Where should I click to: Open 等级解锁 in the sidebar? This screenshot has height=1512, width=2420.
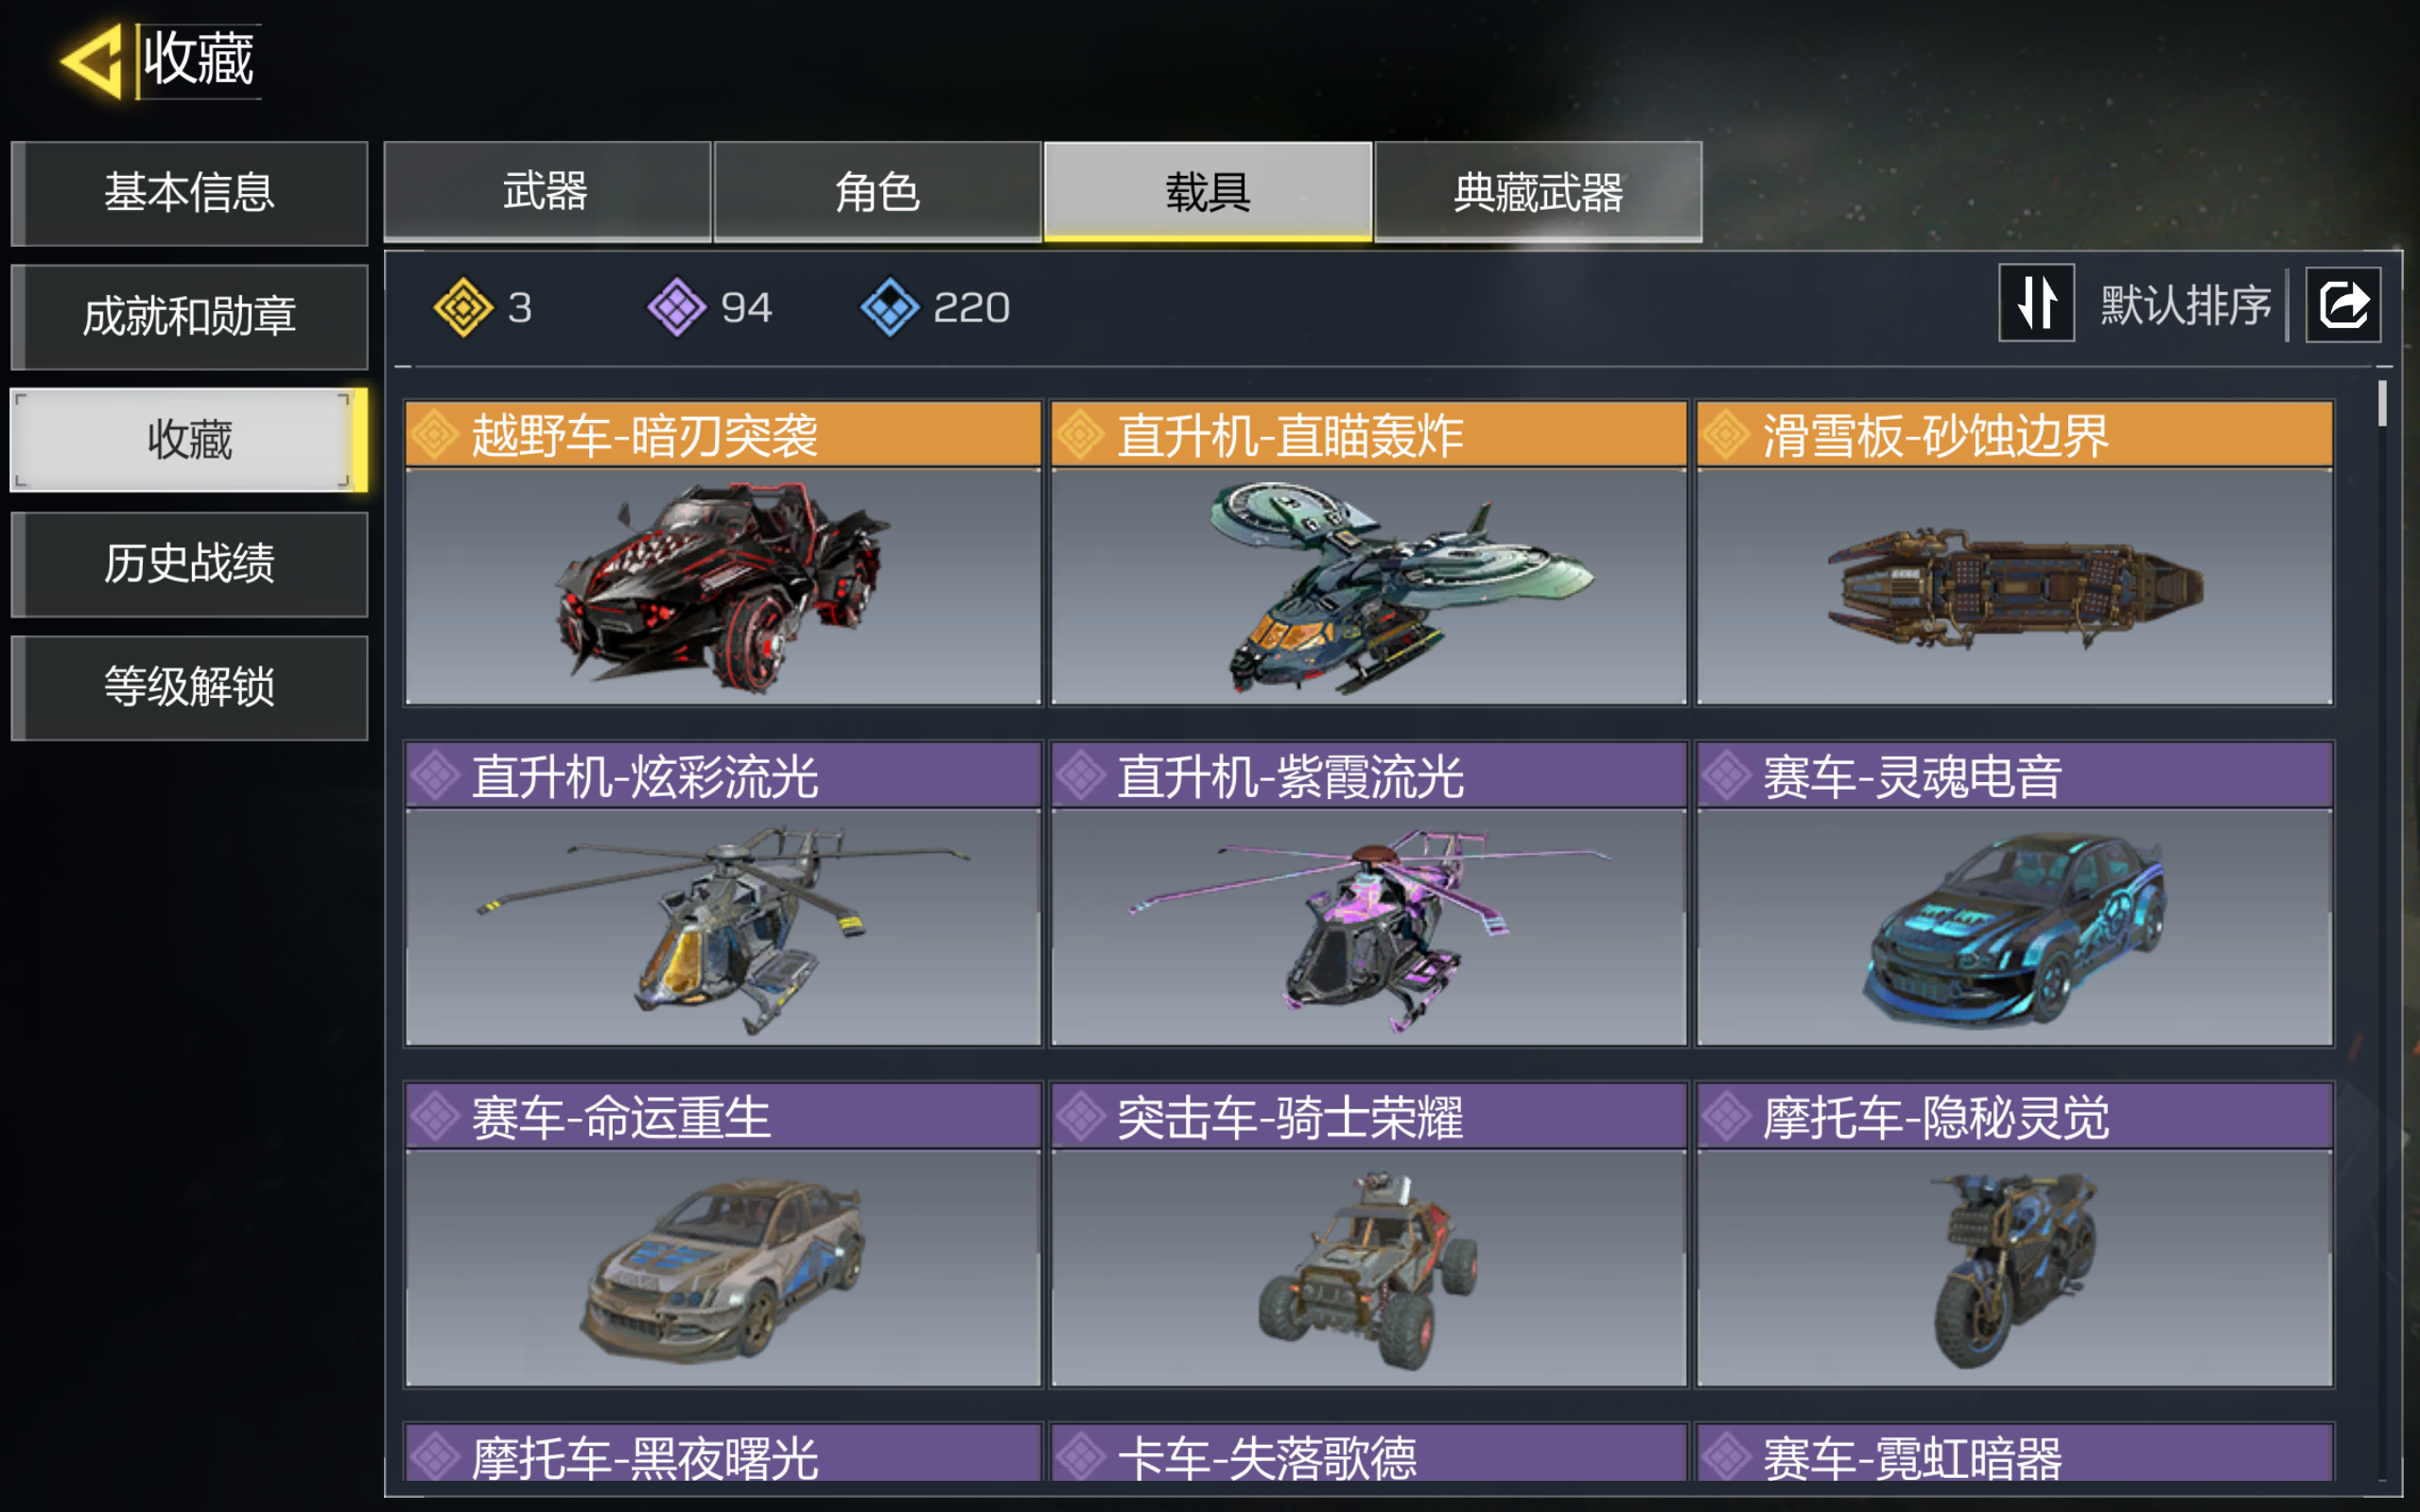point(189,687)
